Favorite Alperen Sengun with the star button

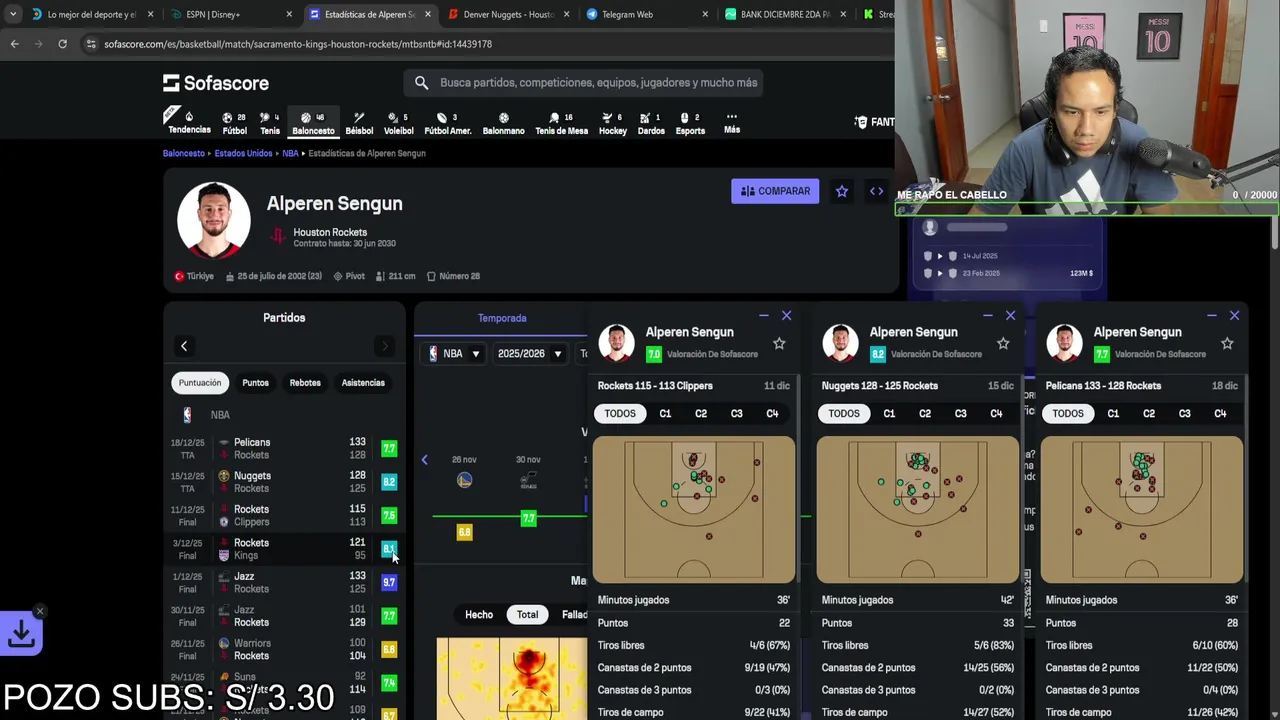click(x=842, y=191)
